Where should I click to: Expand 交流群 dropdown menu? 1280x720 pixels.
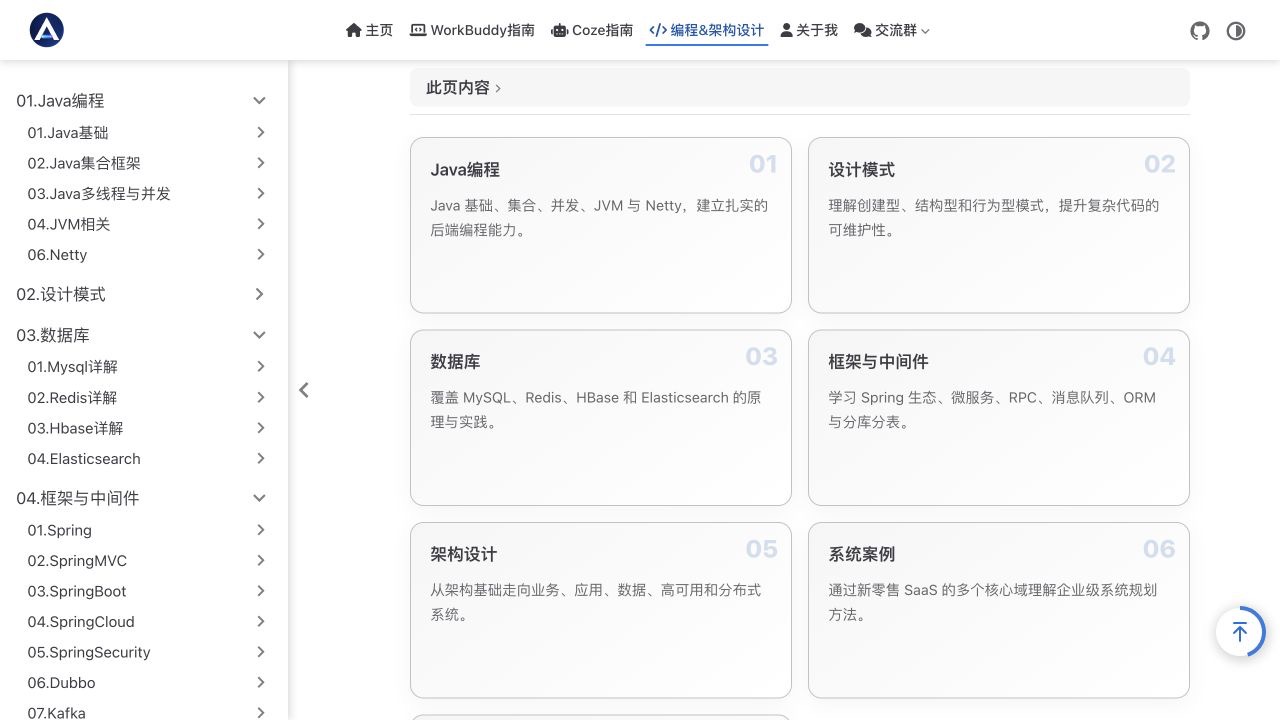tap(892, 30)
